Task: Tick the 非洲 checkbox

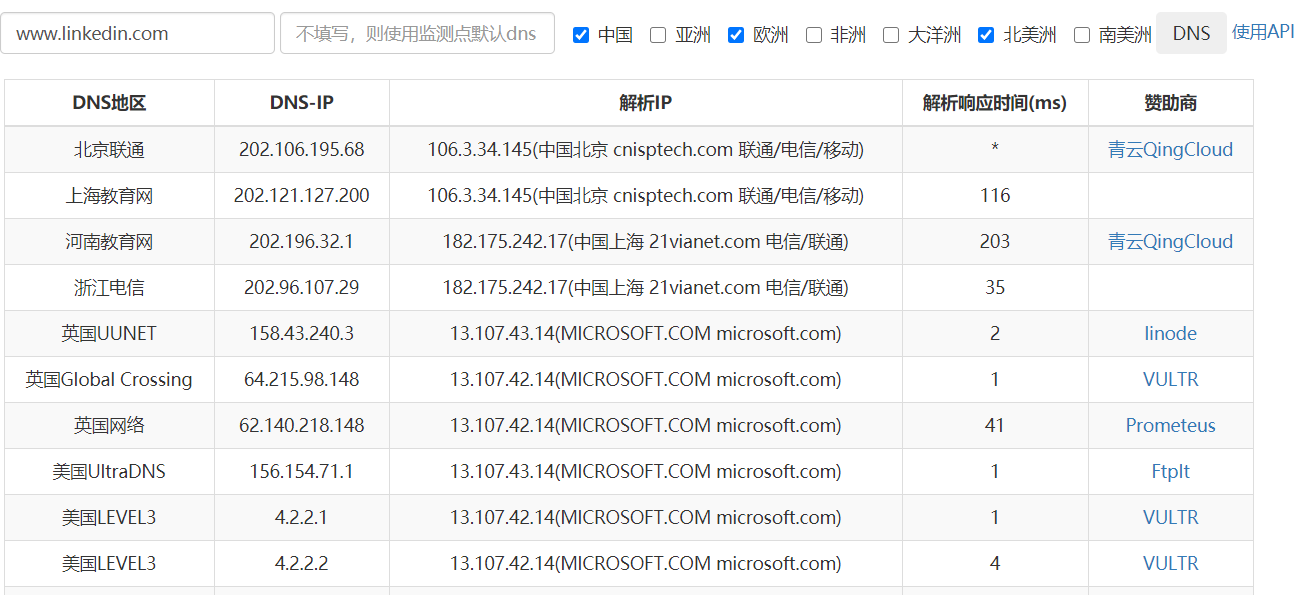Action: click(x=814, y=35)
